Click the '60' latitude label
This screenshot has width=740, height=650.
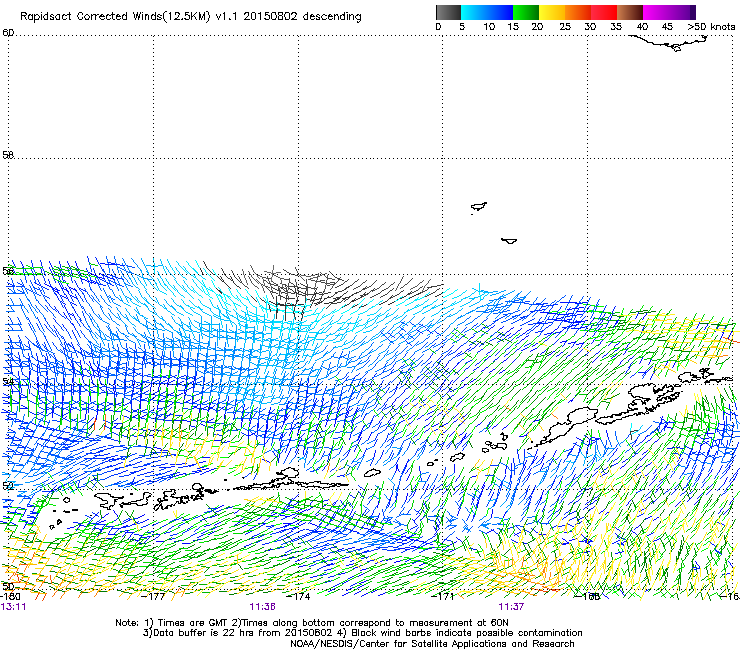coord(8,33)
